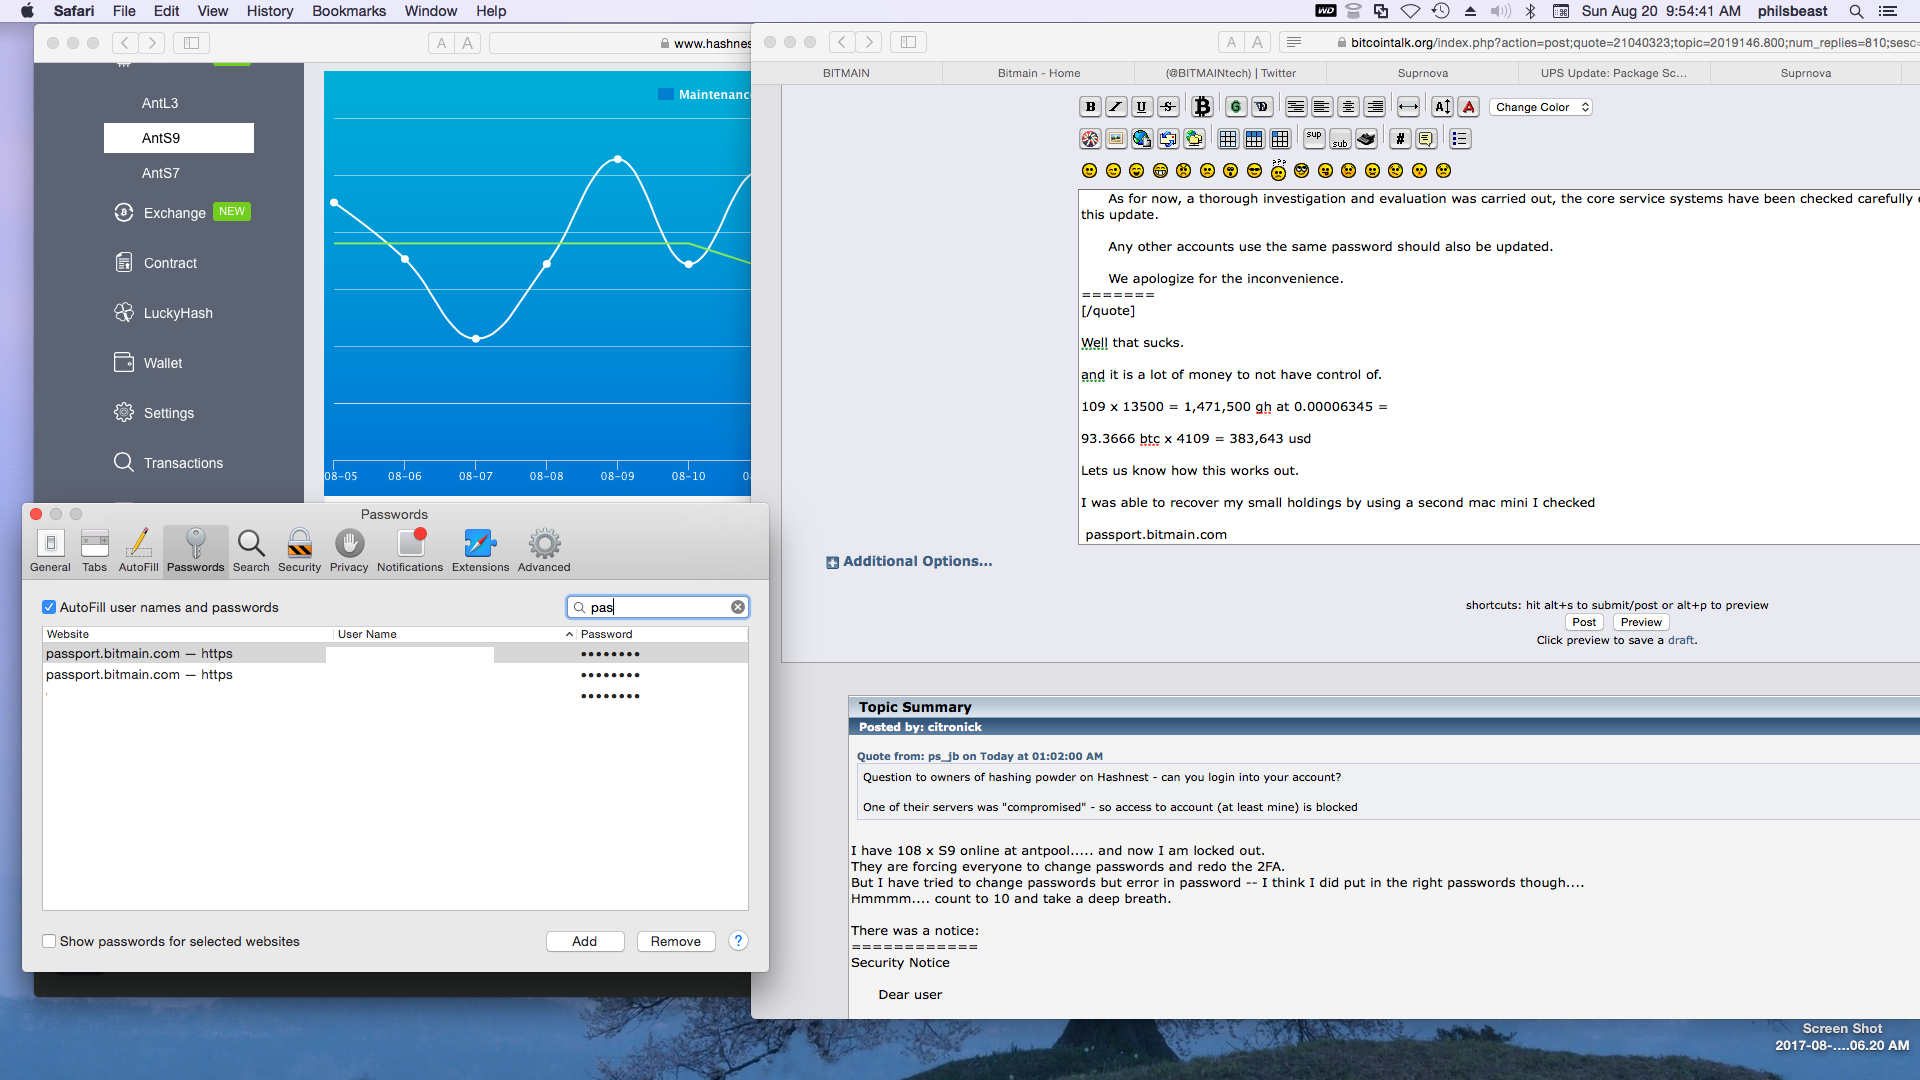Insert quote tag in post
The image size is (1920, 1080).
[1426, 139]
